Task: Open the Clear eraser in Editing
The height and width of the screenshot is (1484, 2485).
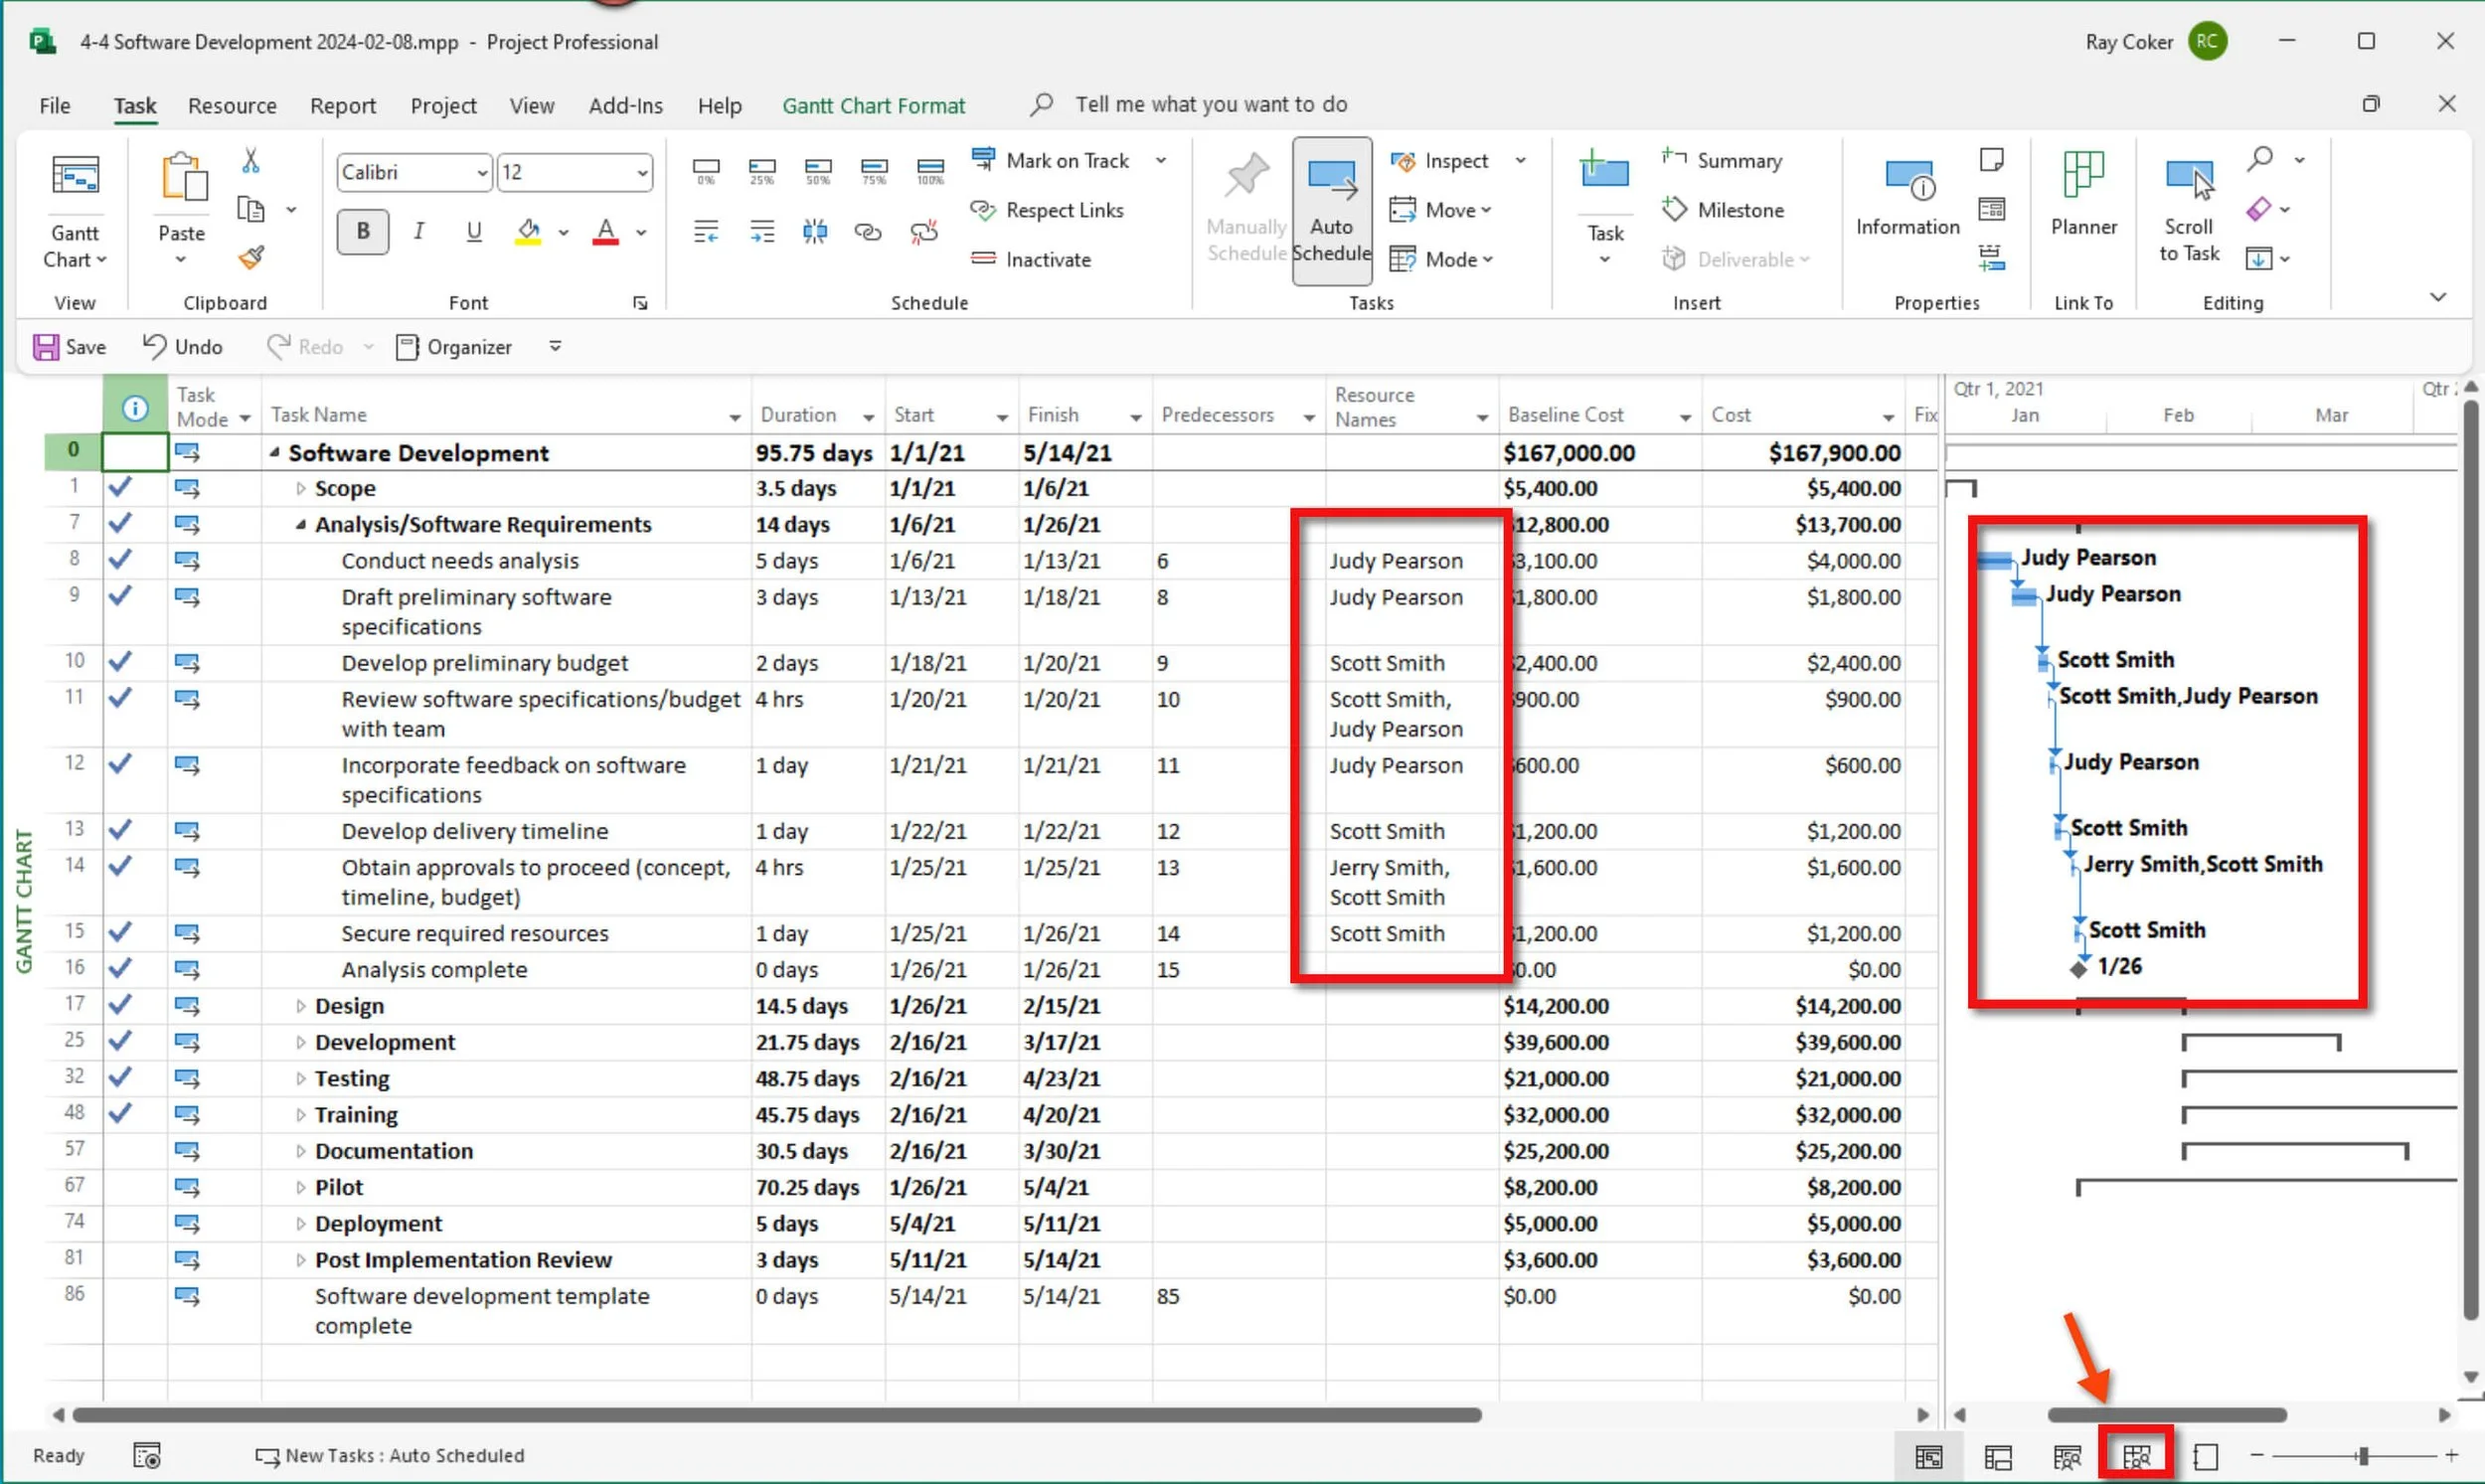Action: pyautogui.click(x=2258, y=209)
